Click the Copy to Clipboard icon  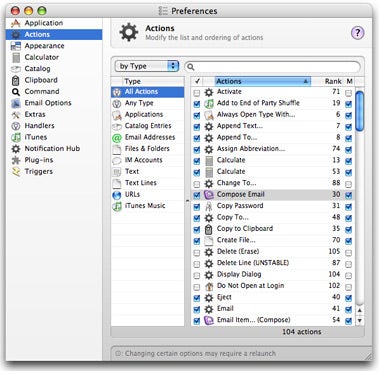point(209,229)
